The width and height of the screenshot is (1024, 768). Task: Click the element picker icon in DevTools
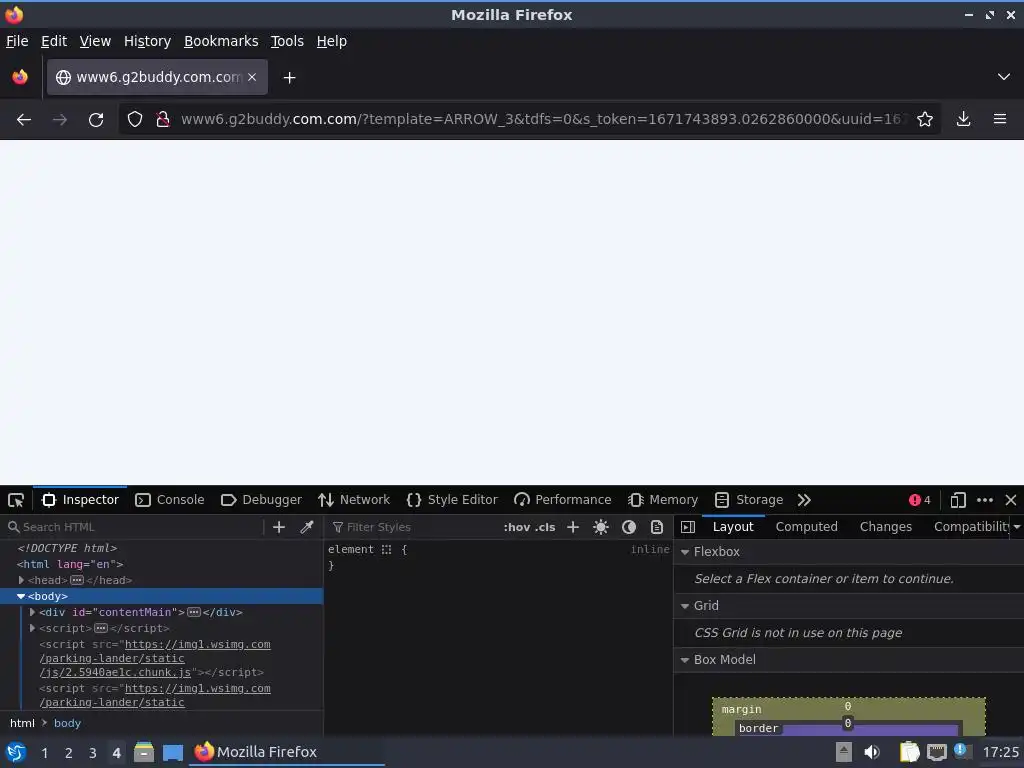click(x=16, y=500)
